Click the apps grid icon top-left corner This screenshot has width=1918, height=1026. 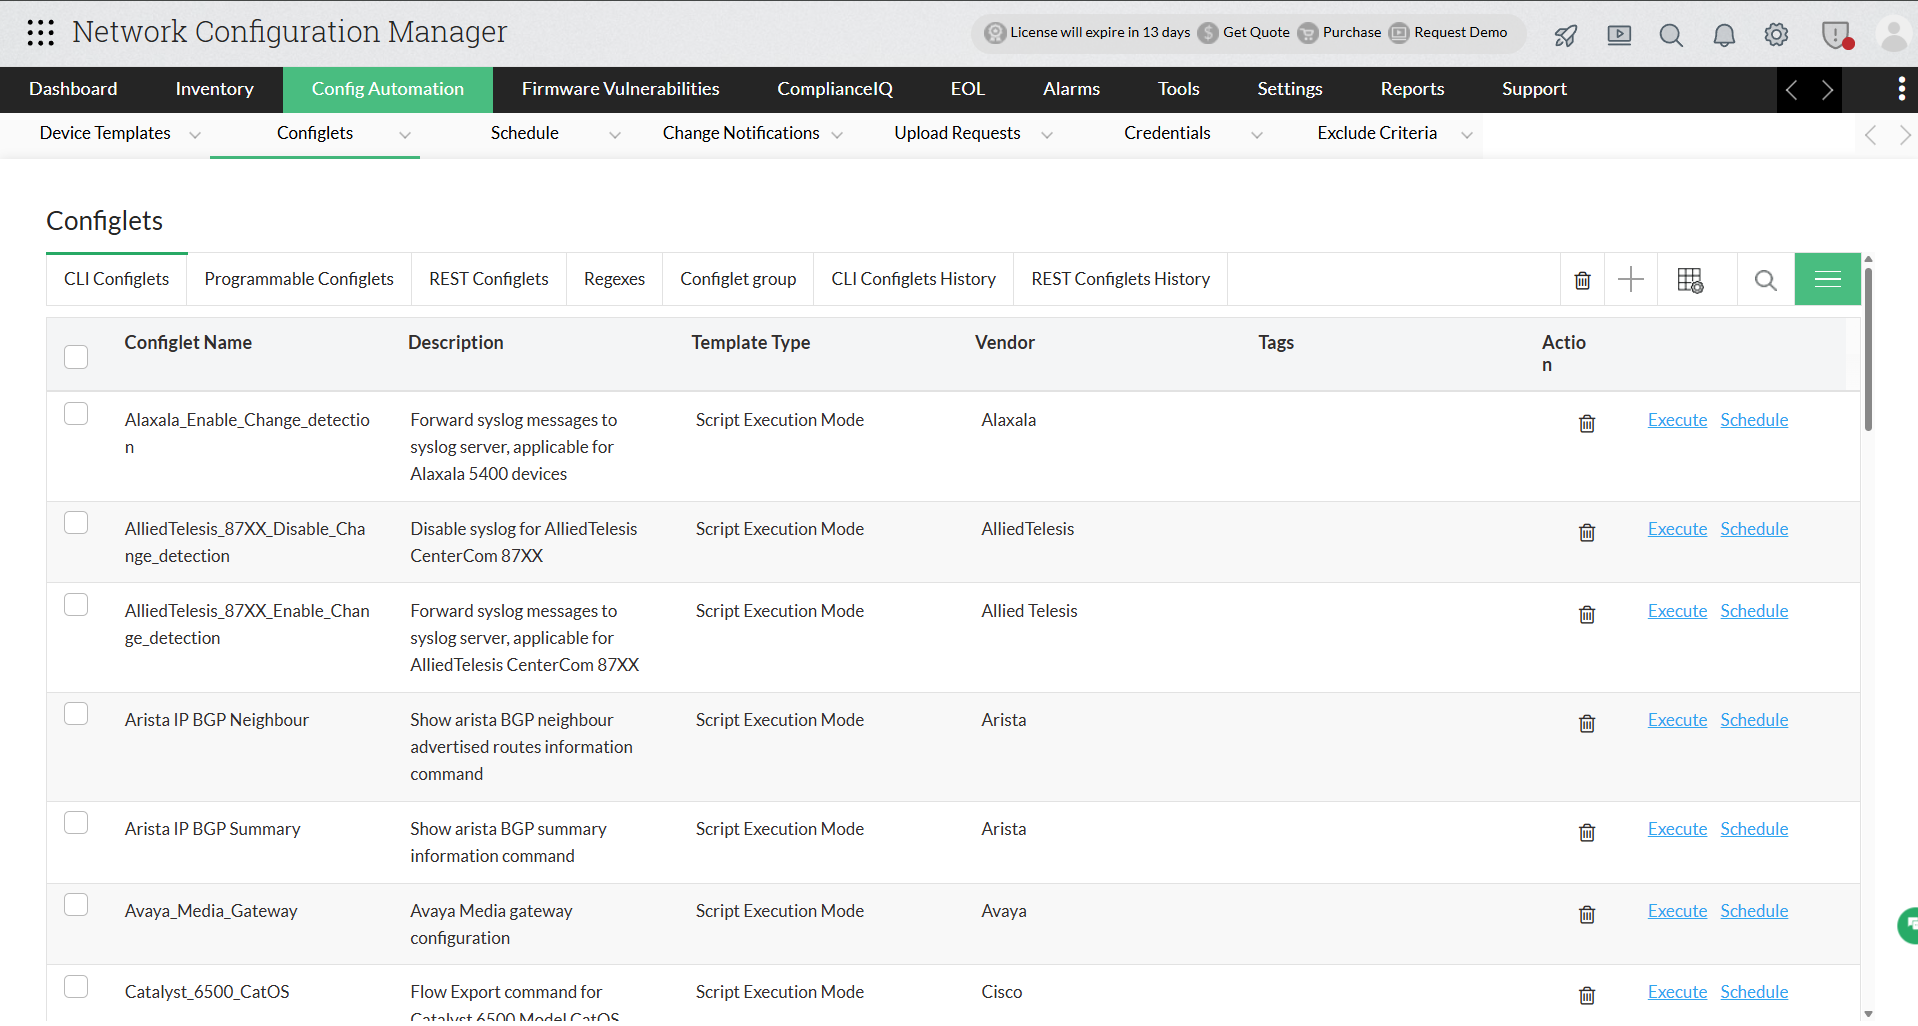[x=40, y=33]
